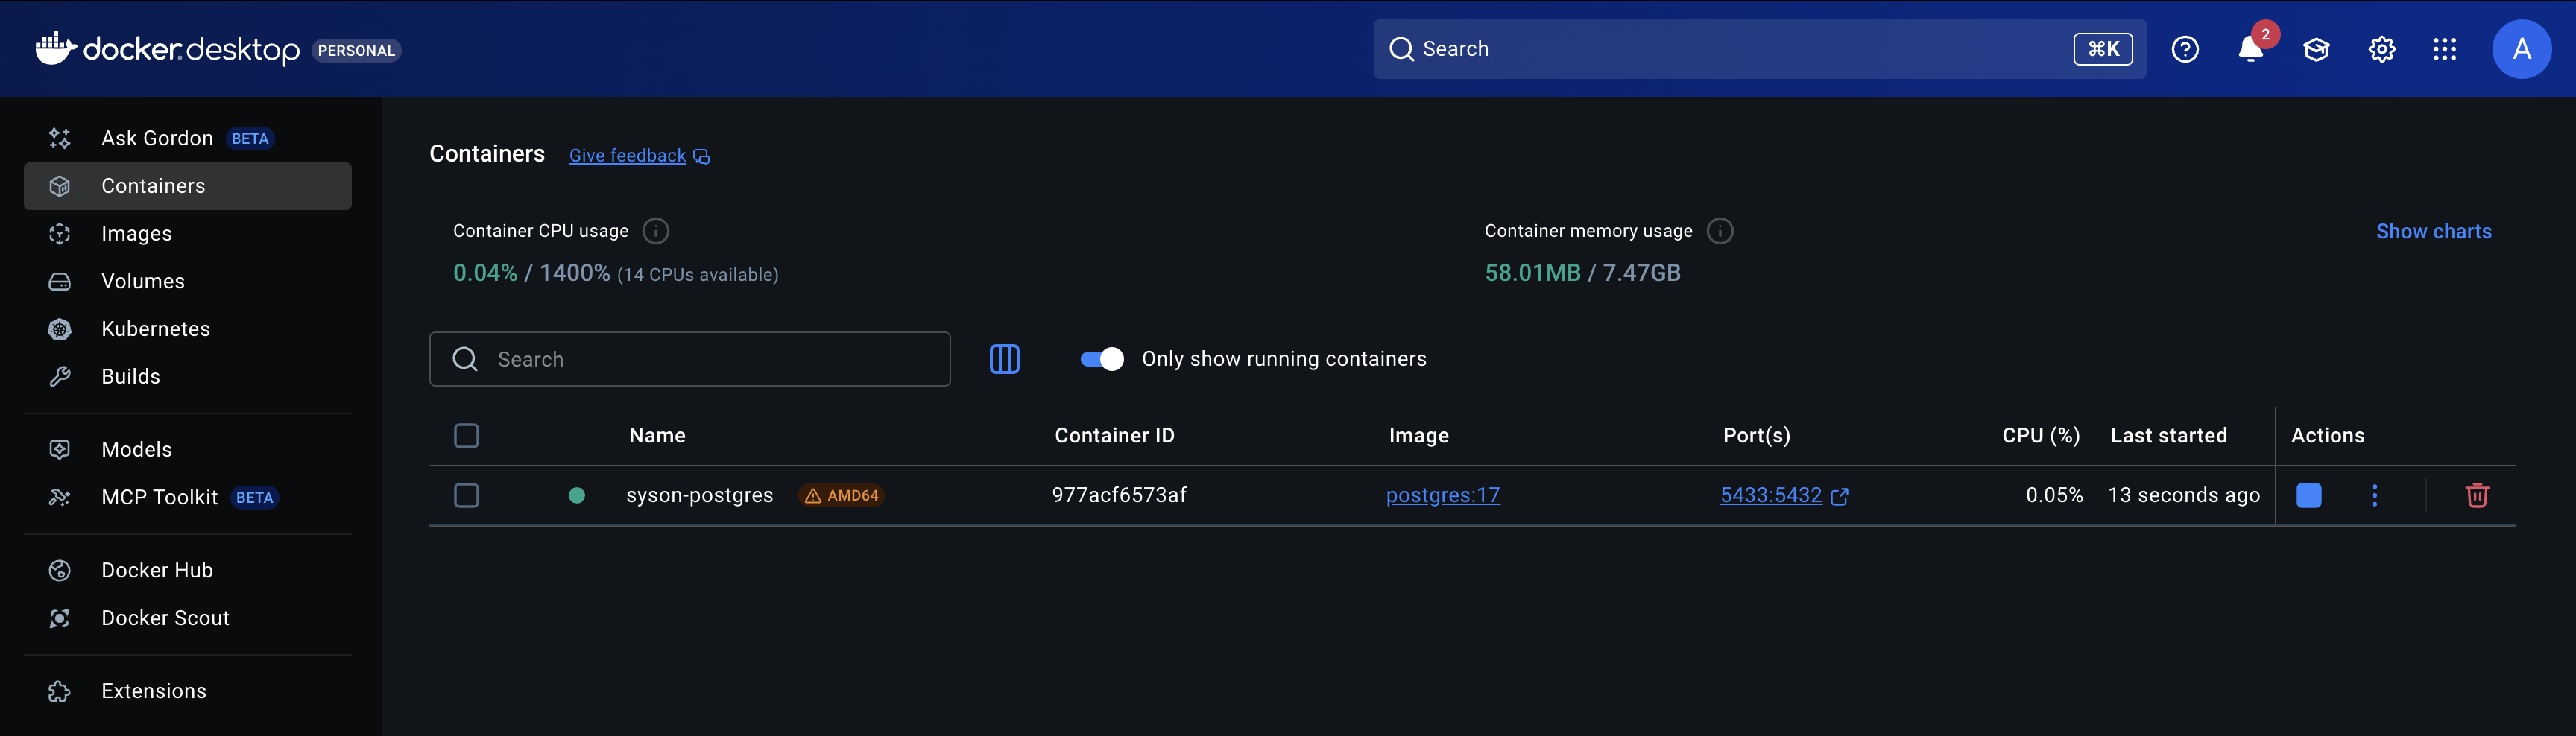Click the help question mark icon
The height and width of the screenshot is (736, 2576).
pos(2185,49)
